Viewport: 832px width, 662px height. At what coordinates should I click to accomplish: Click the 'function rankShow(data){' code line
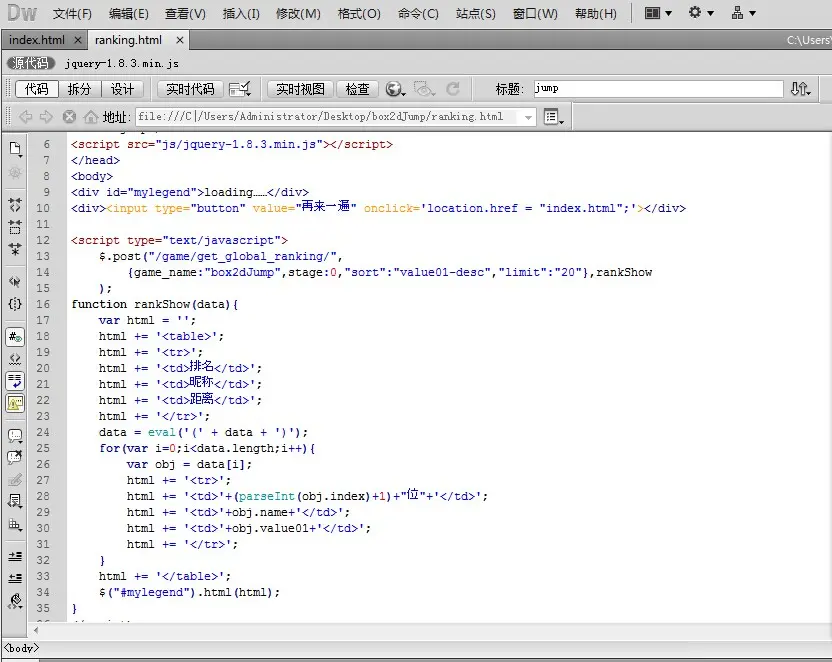coord(155,304)
